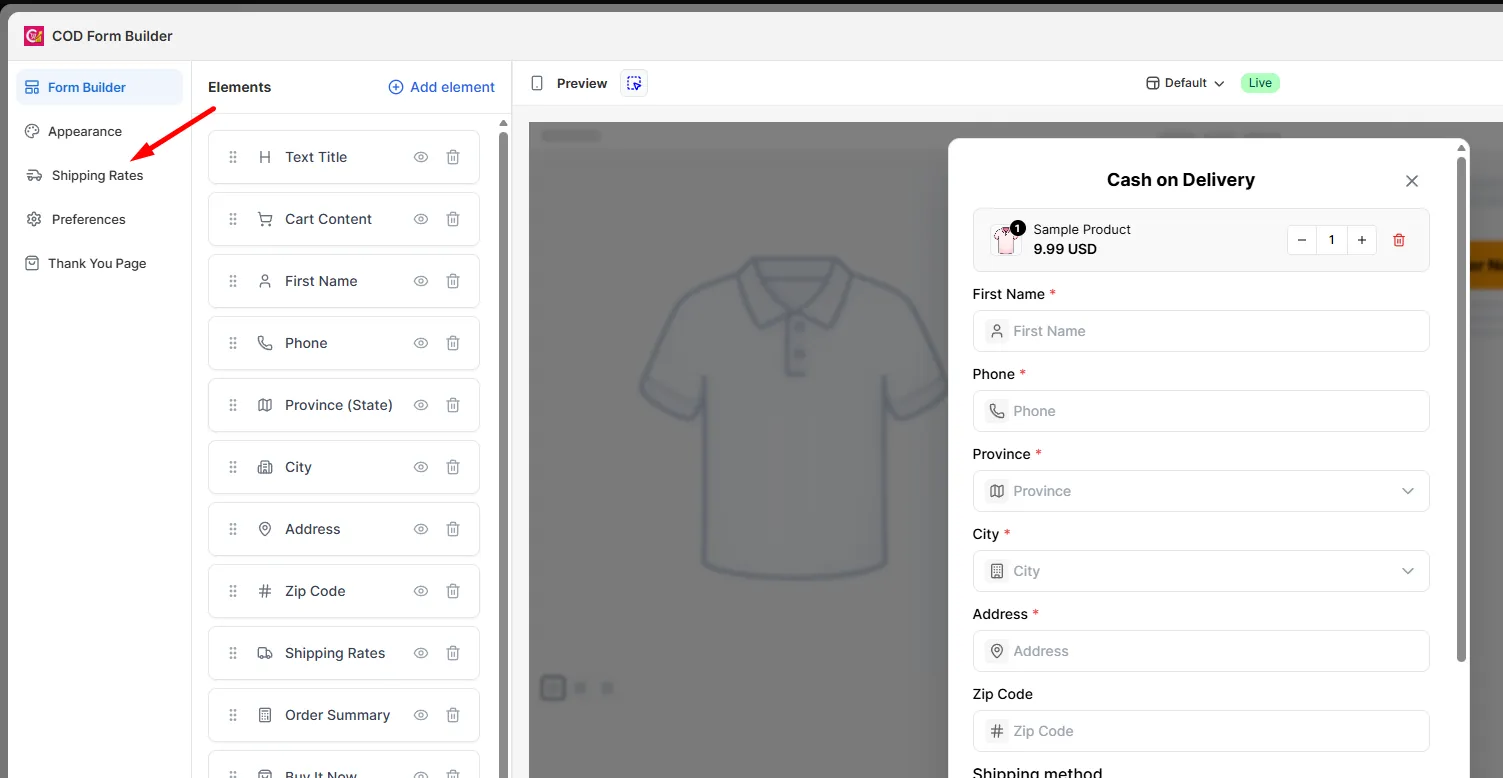This screenshot has width=1503, height=778.
Task: Delete the Shipping Rates element
Action: [x=453, y=653]
